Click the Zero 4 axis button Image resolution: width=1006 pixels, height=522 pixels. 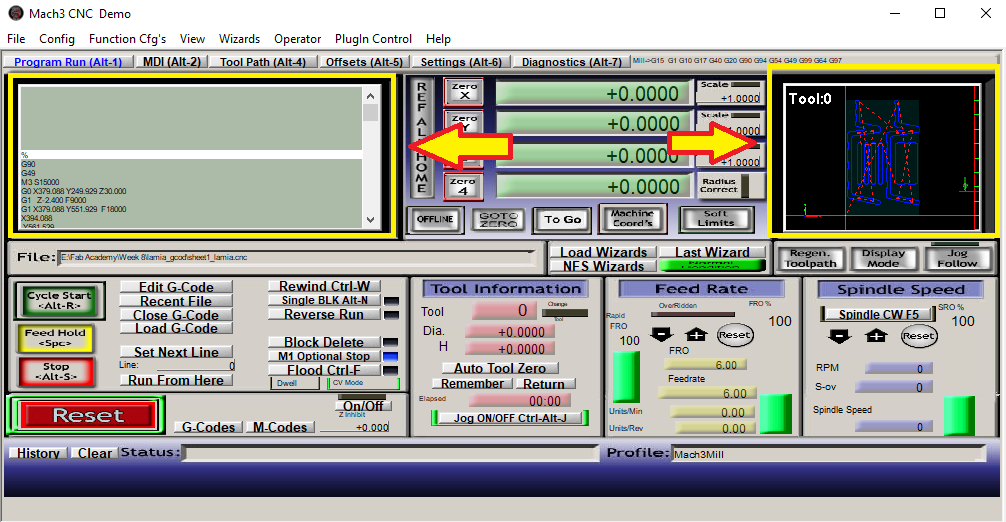coord(463,187)
